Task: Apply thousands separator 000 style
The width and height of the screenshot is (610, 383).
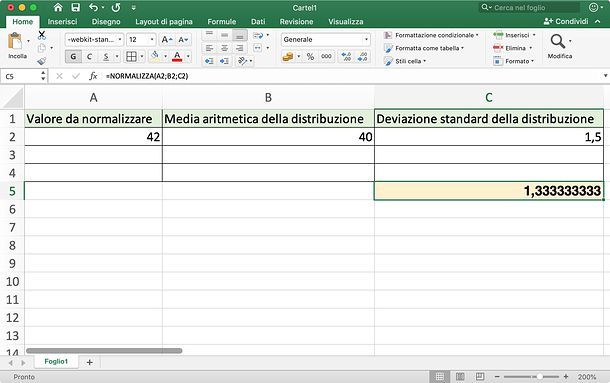Action: 326,57
